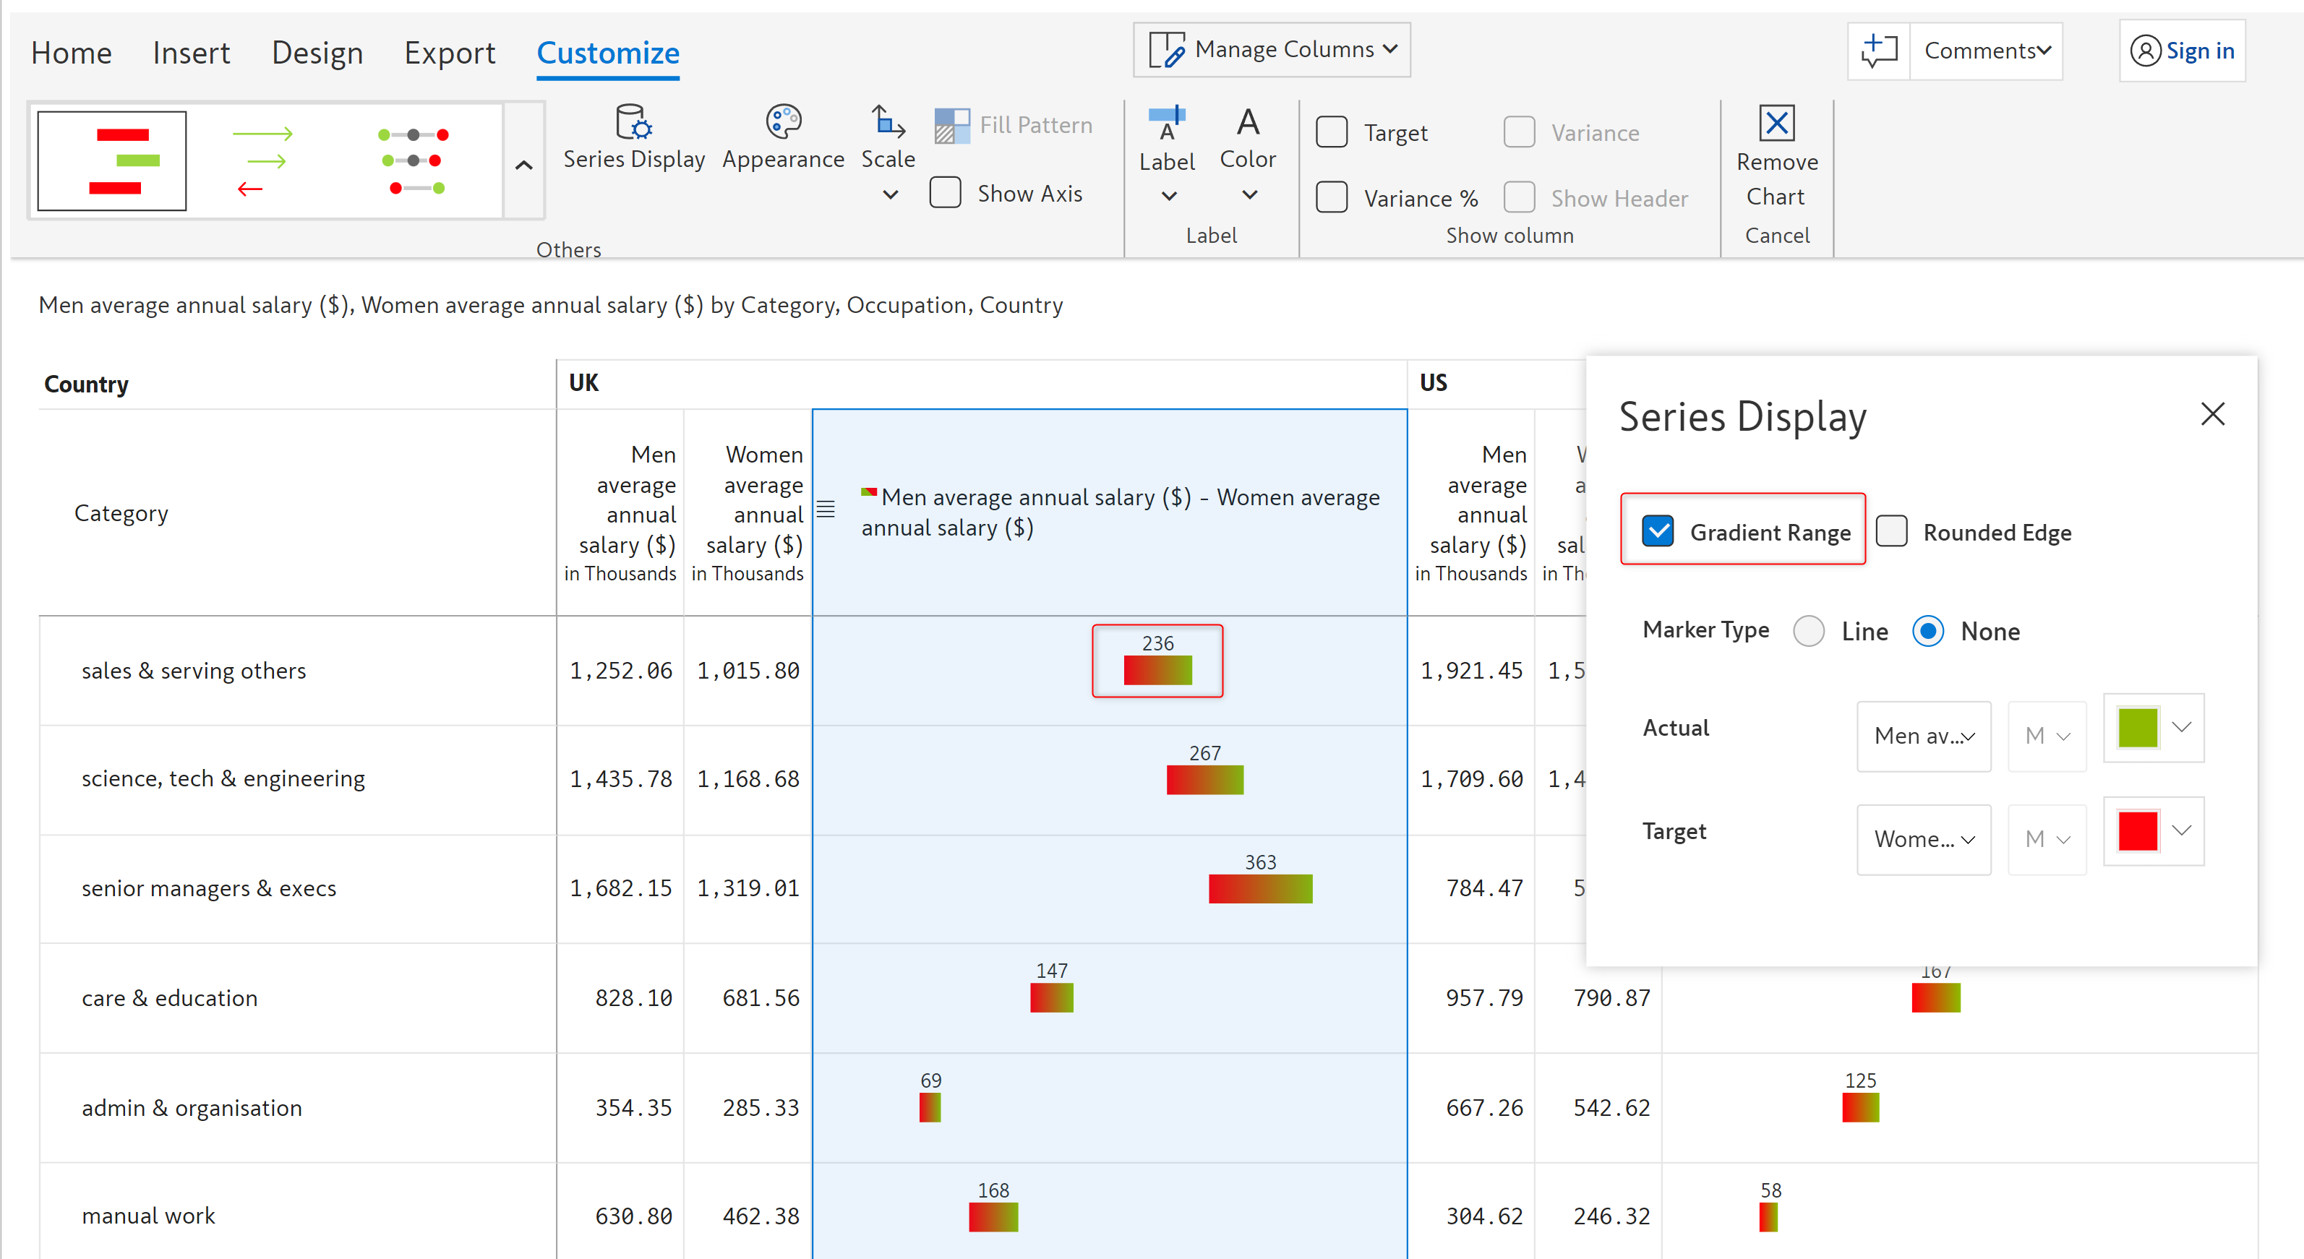Click the red Target color swatch
This screenshot has height=1259, width=2304.
point(2138,831)
